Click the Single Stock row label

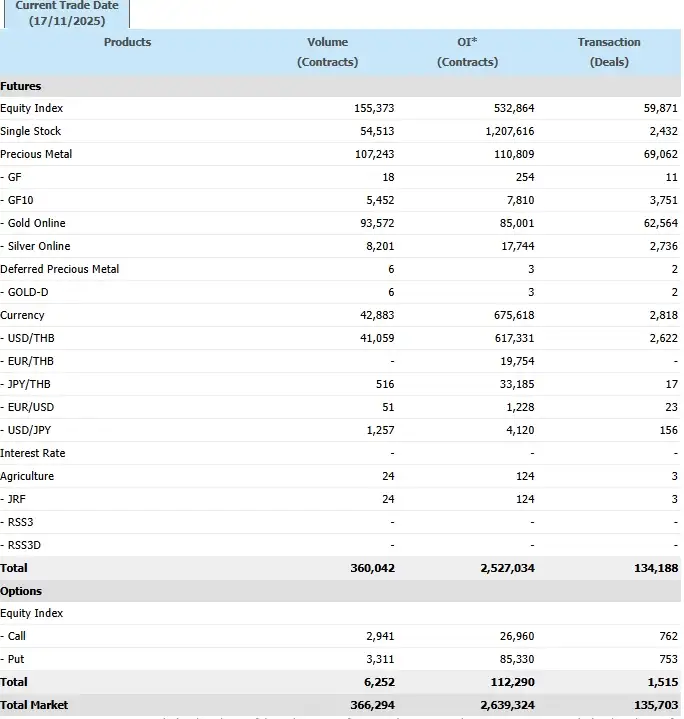click(31, 131)
